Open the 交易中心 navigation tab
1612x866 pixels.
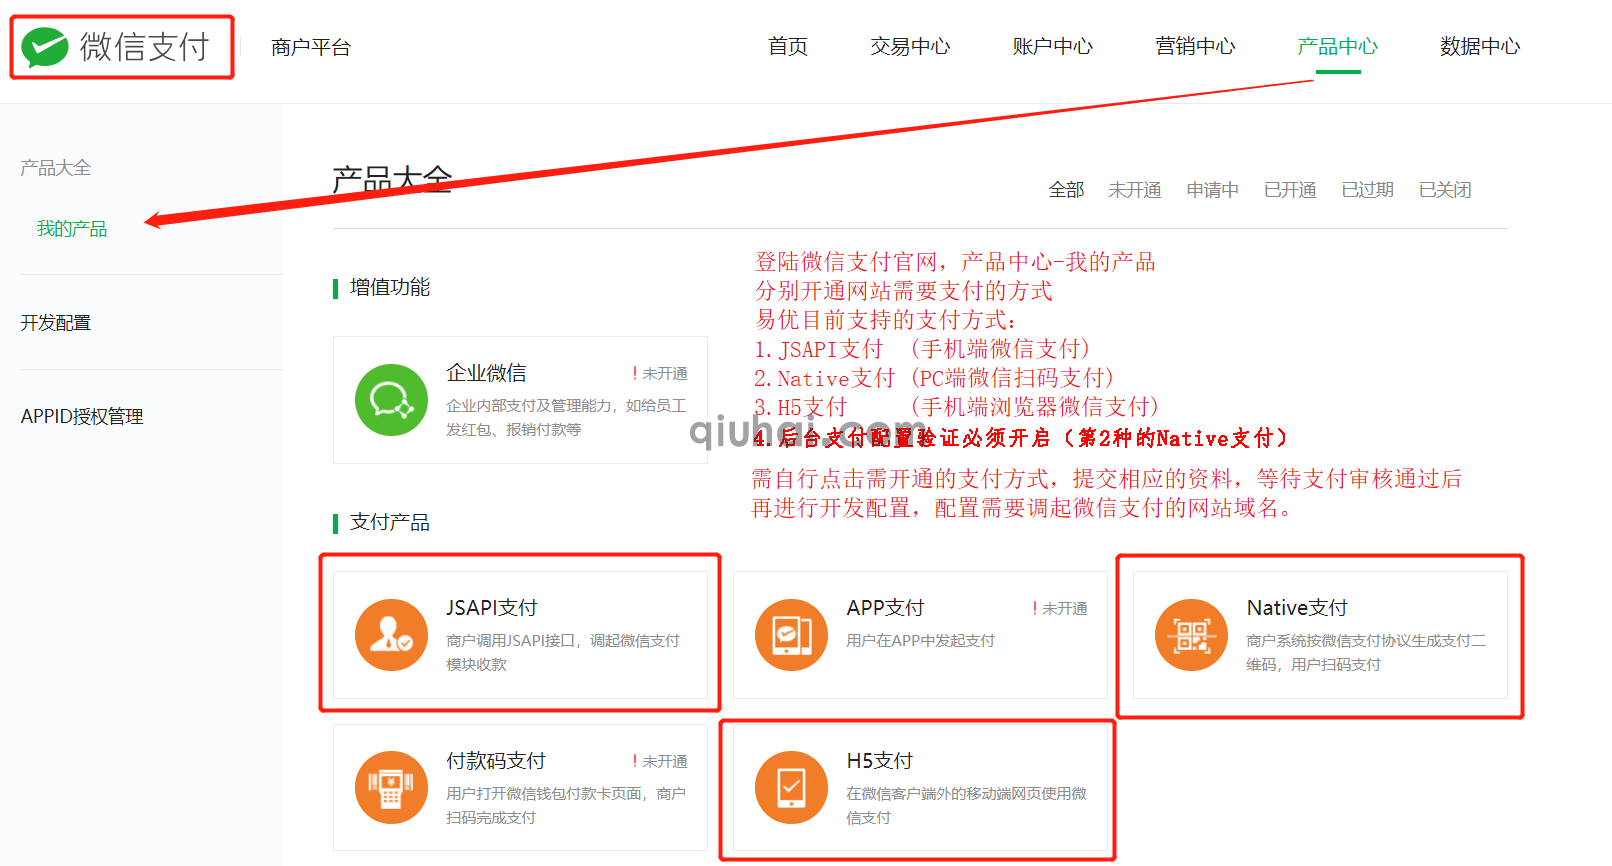[910, 46]
